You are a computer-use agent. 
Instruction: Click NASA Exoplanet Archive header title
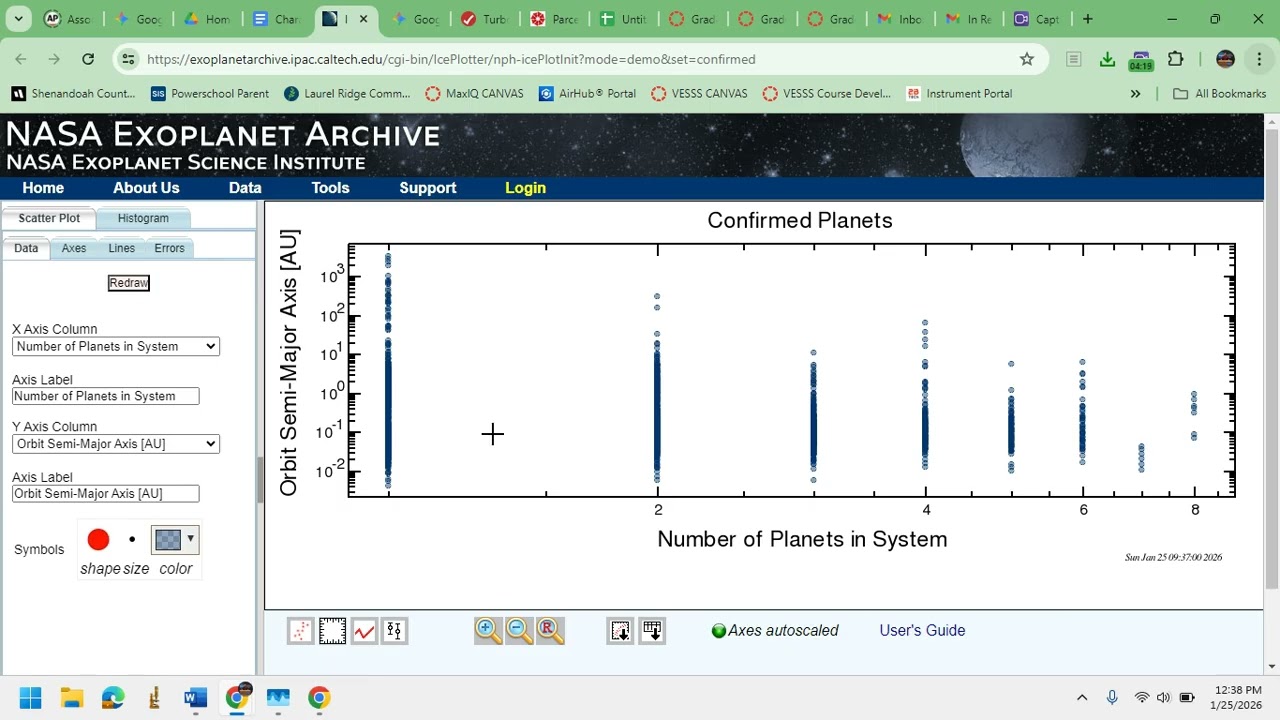click(x=223, y=135)
